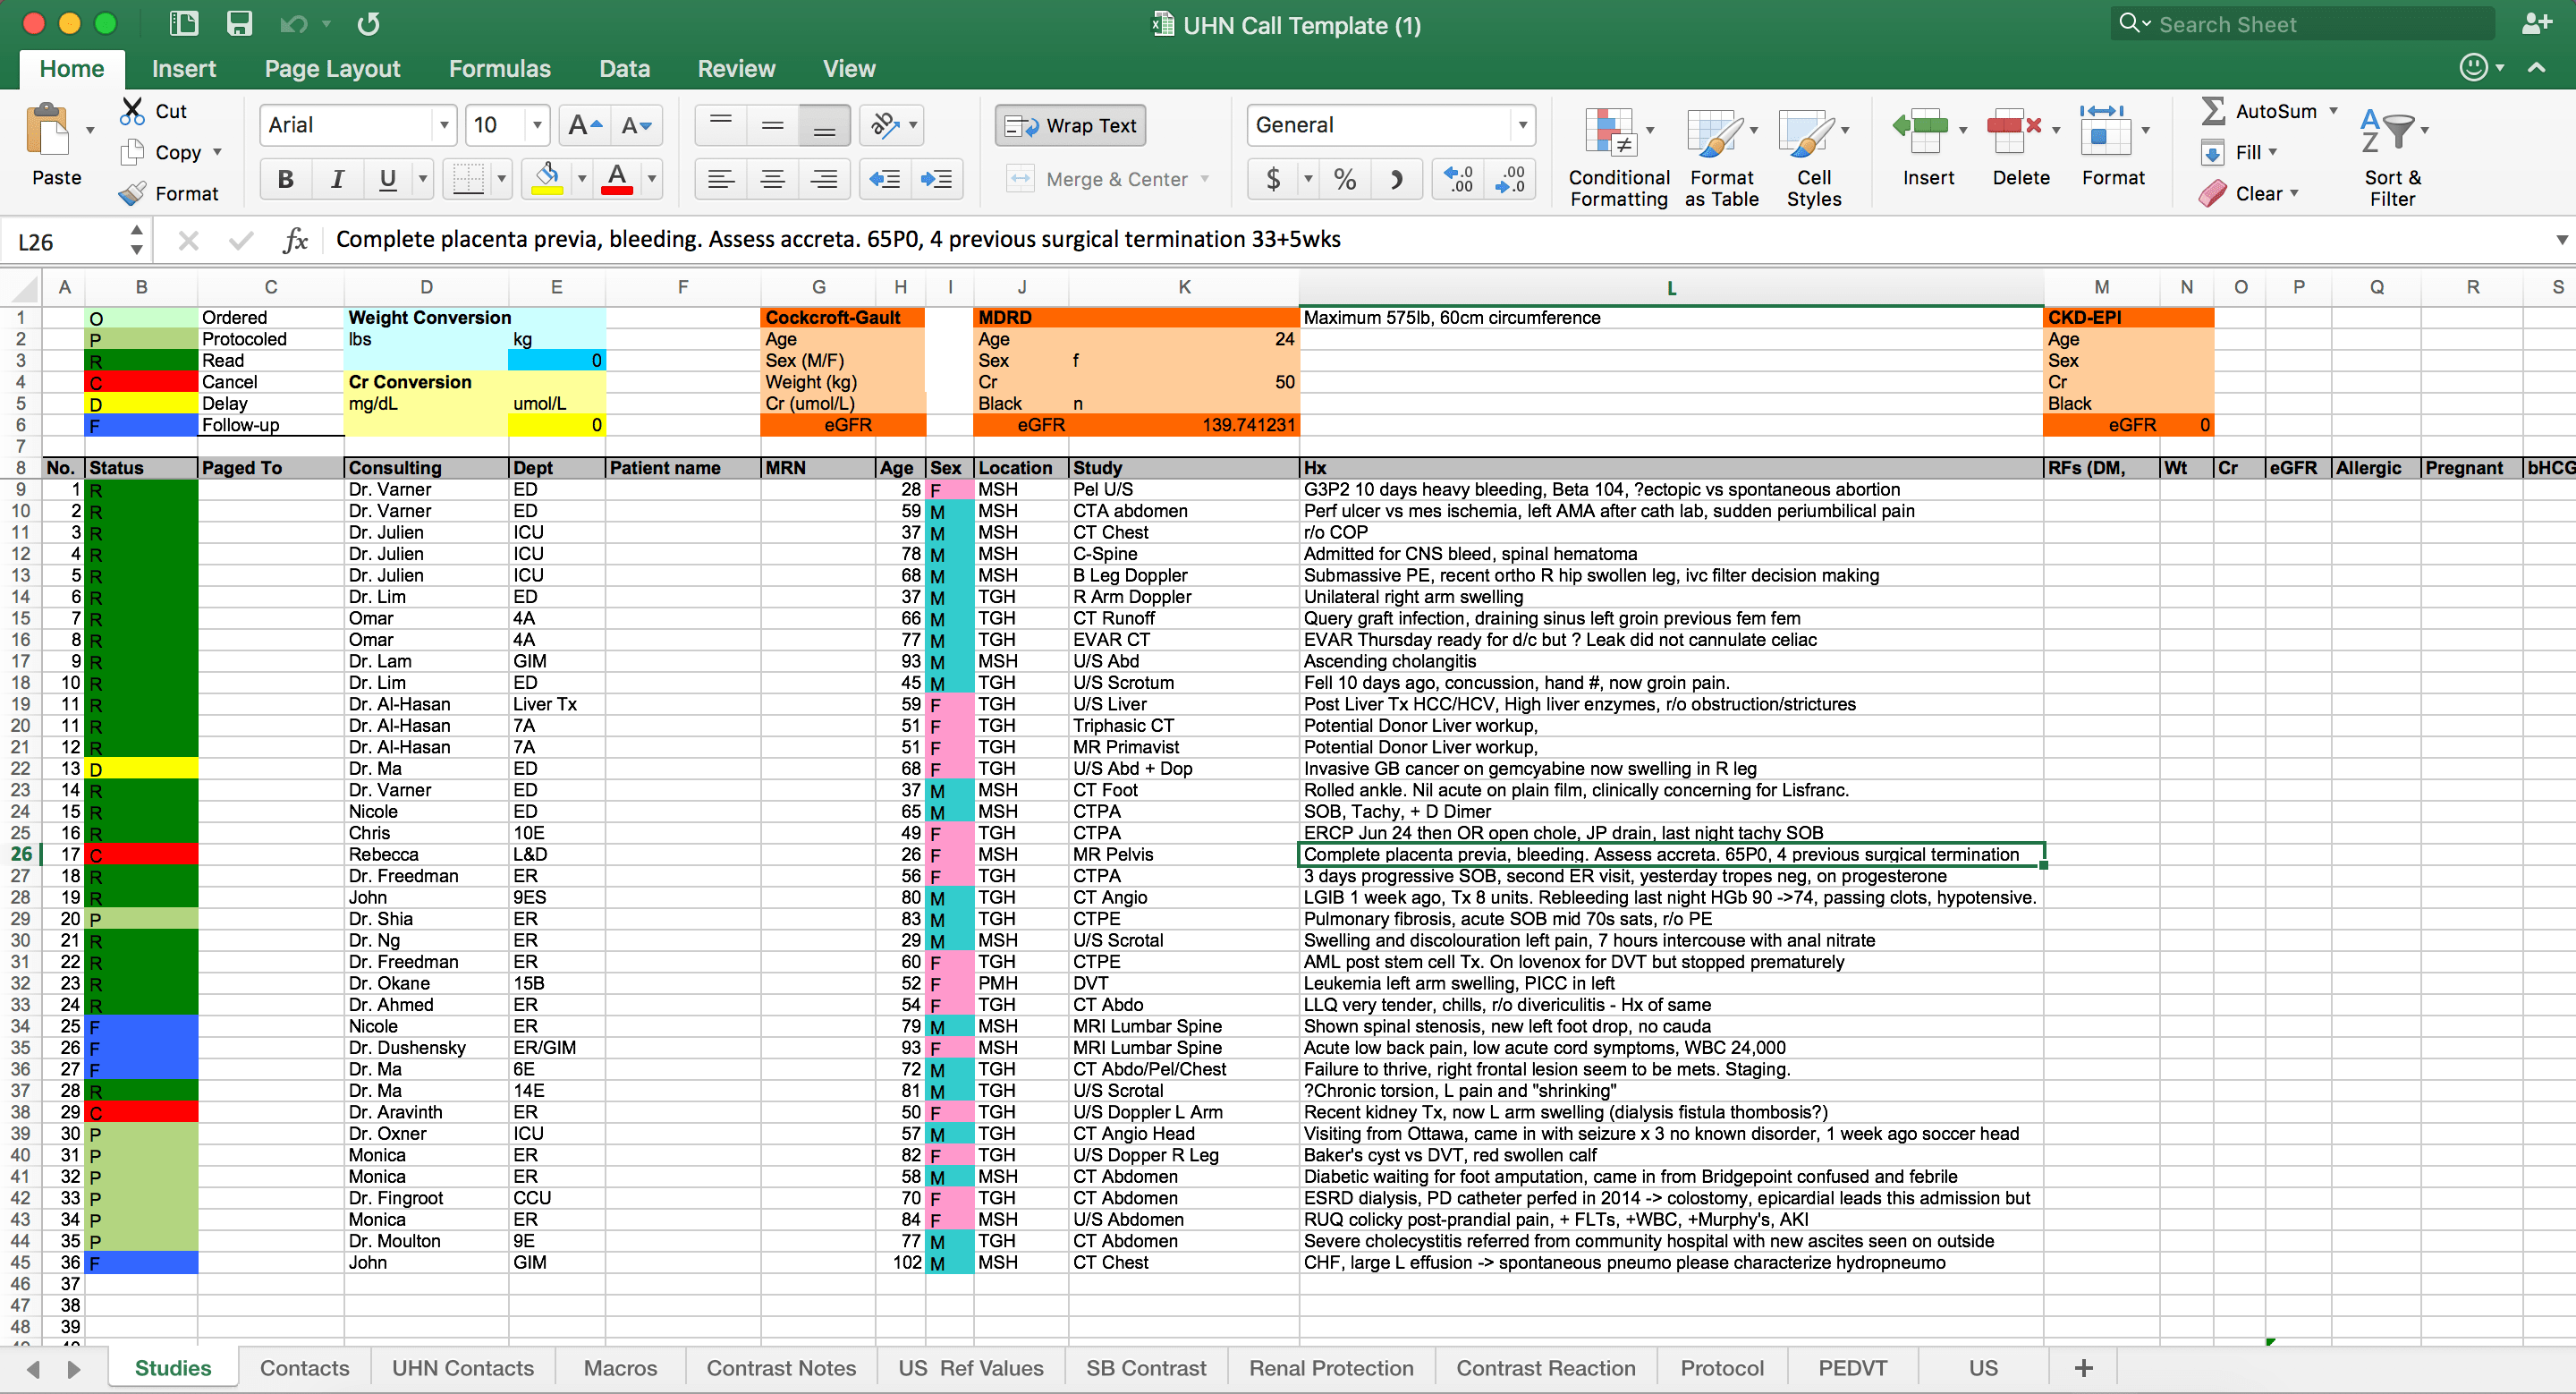The image size is (2576, 1394).
Task: Click Sort & Filter button
Action: point(2392,157)
